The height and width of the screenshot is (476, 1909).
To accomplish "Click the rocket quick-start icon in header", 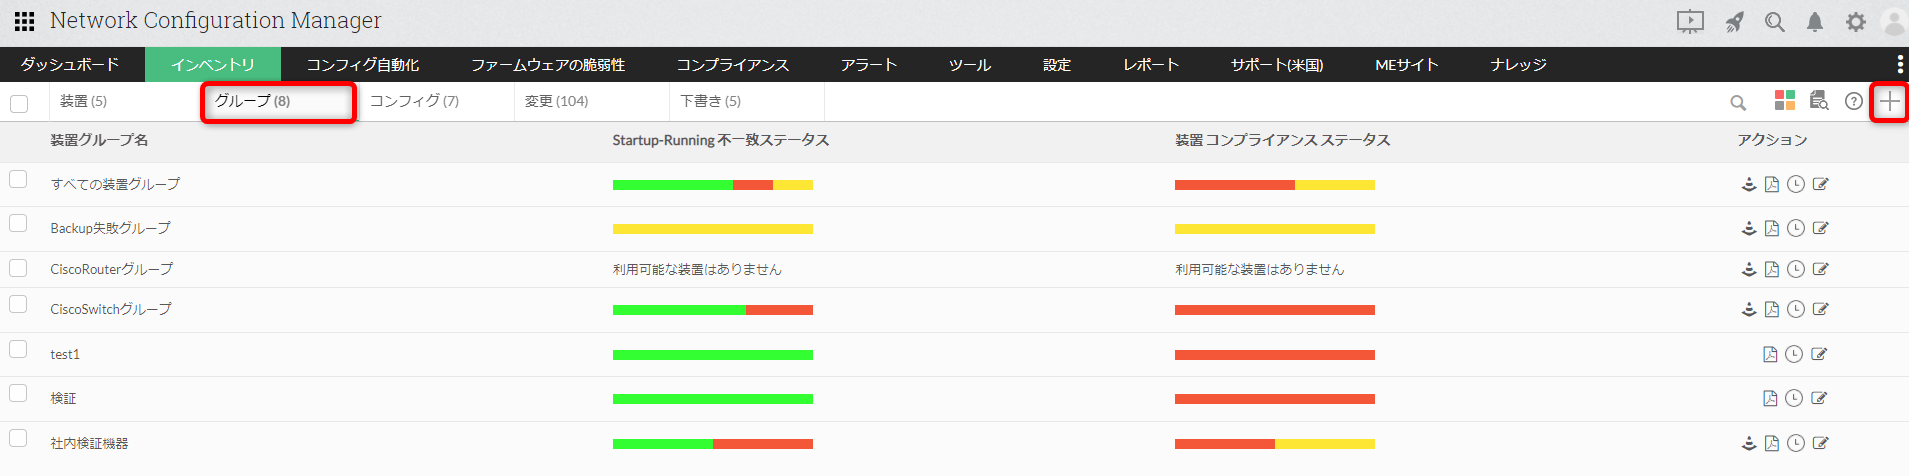I will [1735, 21].
